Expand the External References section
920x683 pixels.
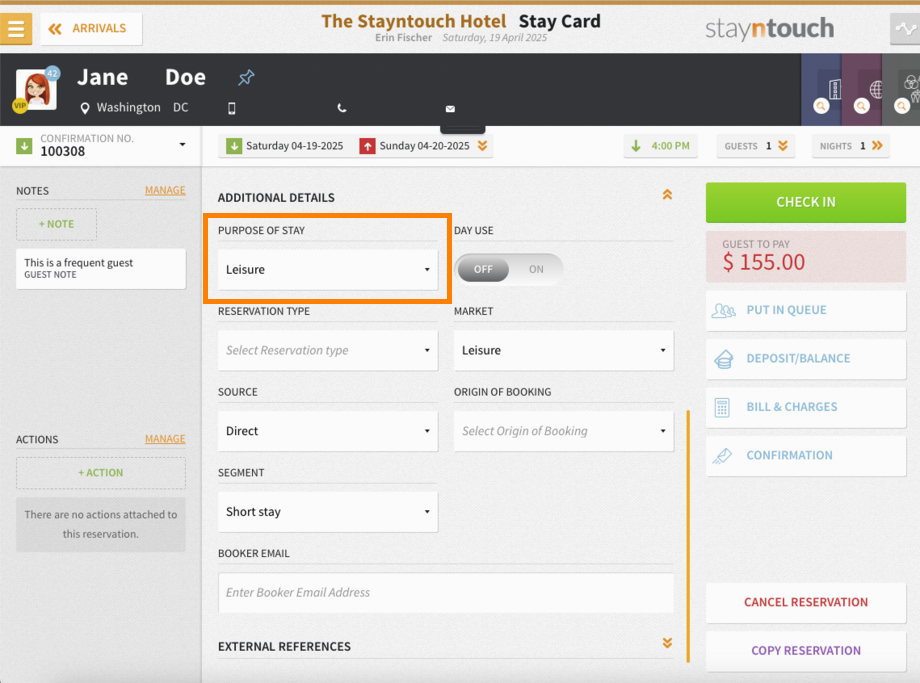(667, 643)
